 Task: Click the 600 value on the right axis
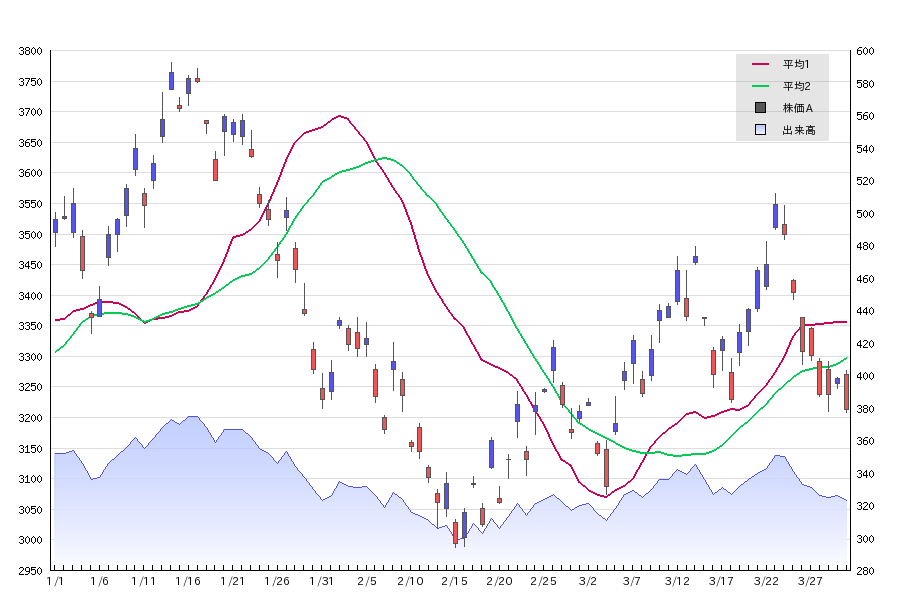(x=865, y=51)
